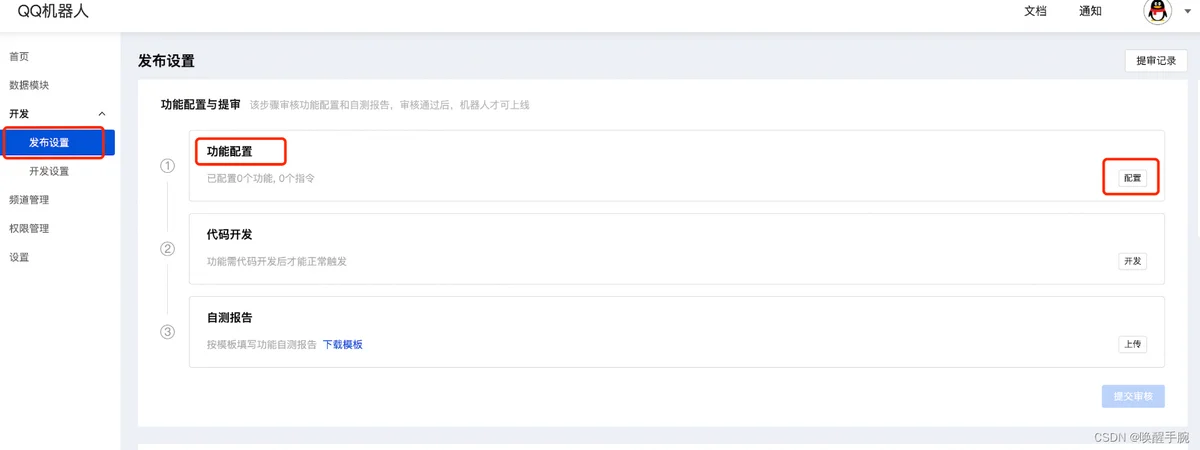Open 文档 in the top bar

pos(1036,11)
